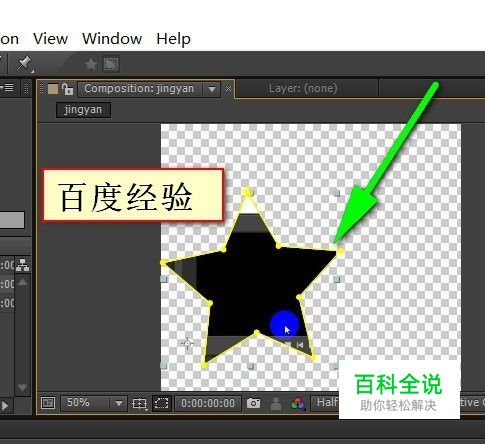The height and width of the screenshot is (444, 485).
Task: Click the scroll up arrow in left panel
Action: pos(22,282)
